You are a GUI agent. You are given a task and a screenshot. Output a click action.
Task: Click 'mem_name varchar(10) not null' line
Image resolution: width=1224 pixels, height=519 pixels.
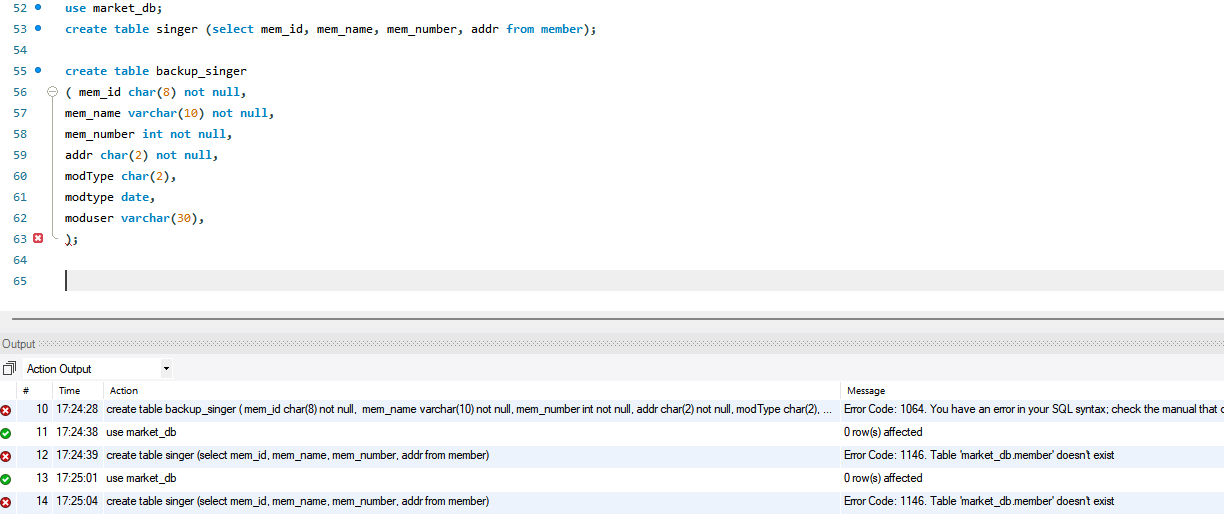coord(169,113)
